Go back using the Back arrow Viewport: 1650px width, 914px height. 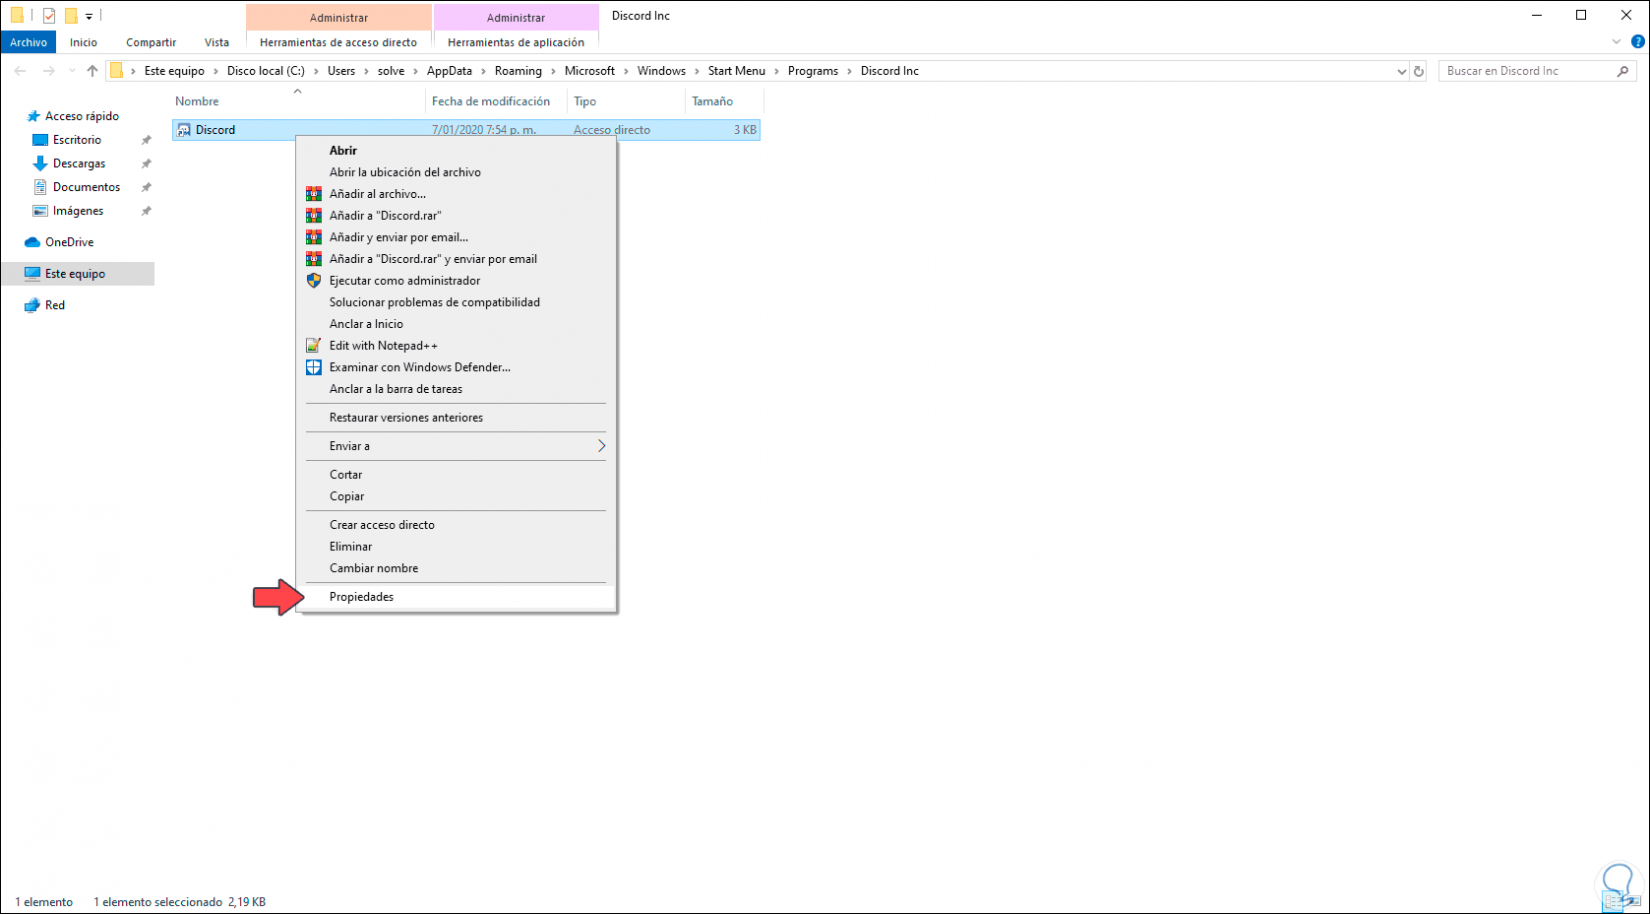[x=20, y=71]
